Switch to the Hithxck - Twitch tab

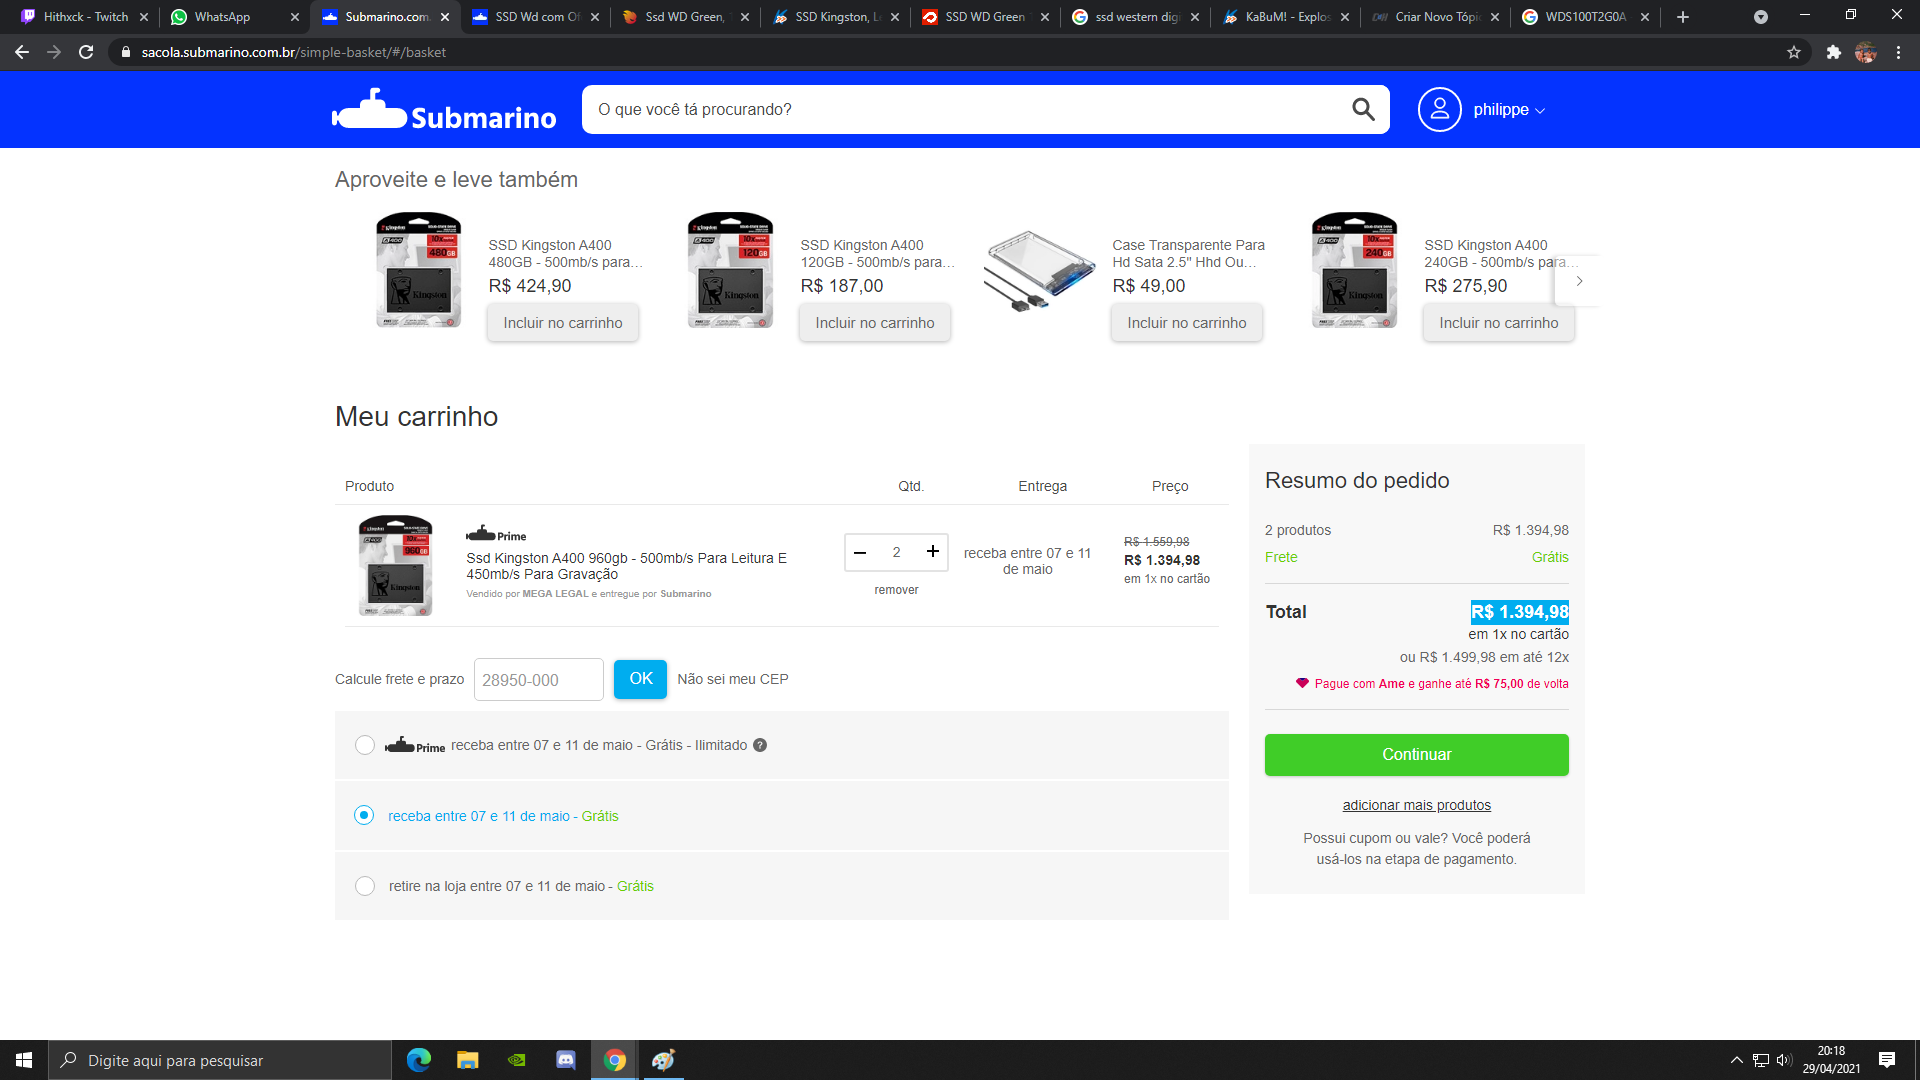click(x=85, y=17)
